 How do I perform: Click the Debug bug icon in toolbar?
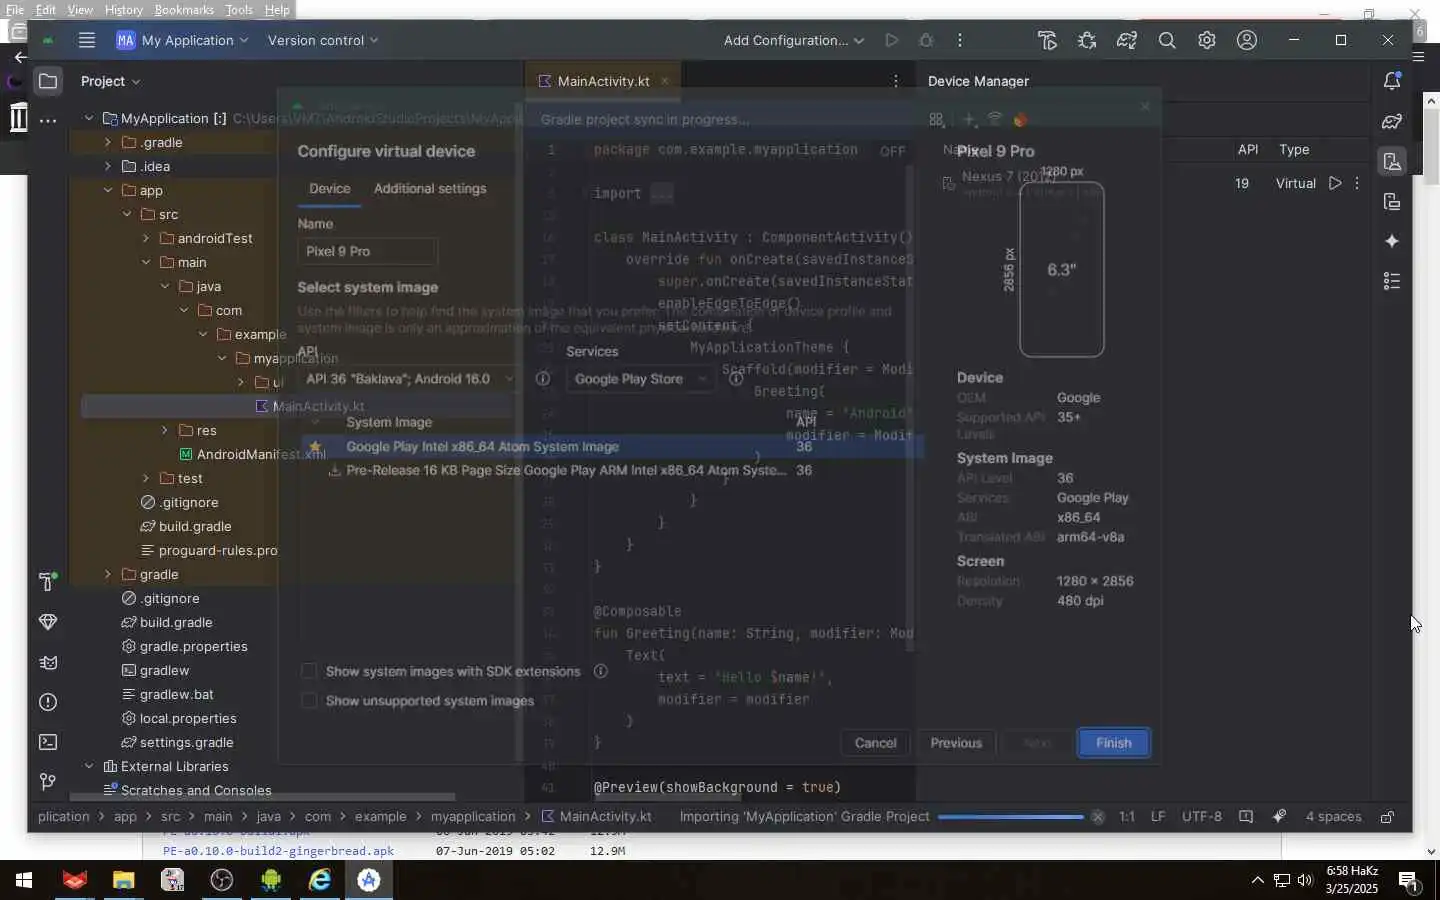[926, 40]
